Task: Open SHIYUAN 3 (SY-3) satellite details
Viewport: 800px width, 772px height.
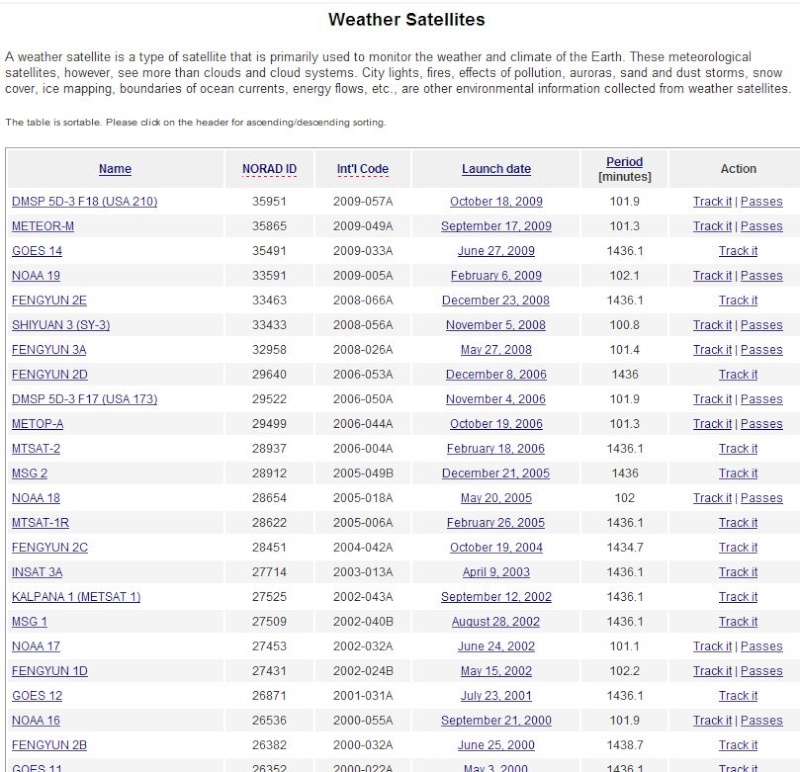Action: 61,325
